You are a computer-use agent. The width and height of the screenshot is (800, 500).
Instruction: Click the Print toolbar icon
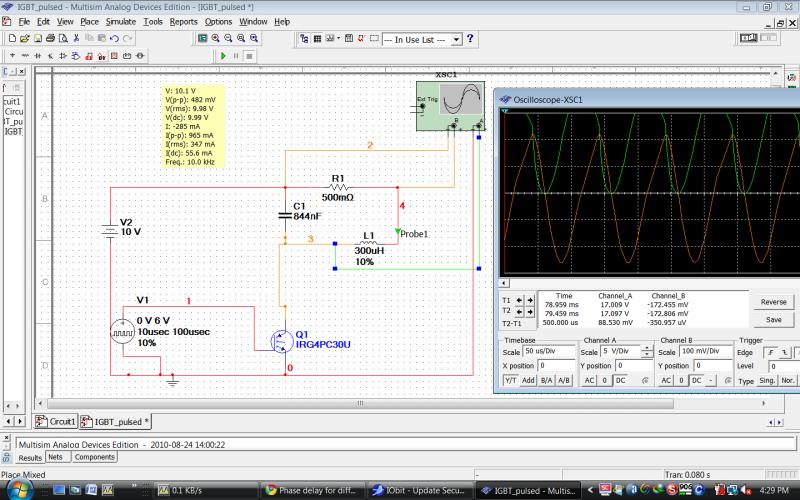click(x=51, y=38)
